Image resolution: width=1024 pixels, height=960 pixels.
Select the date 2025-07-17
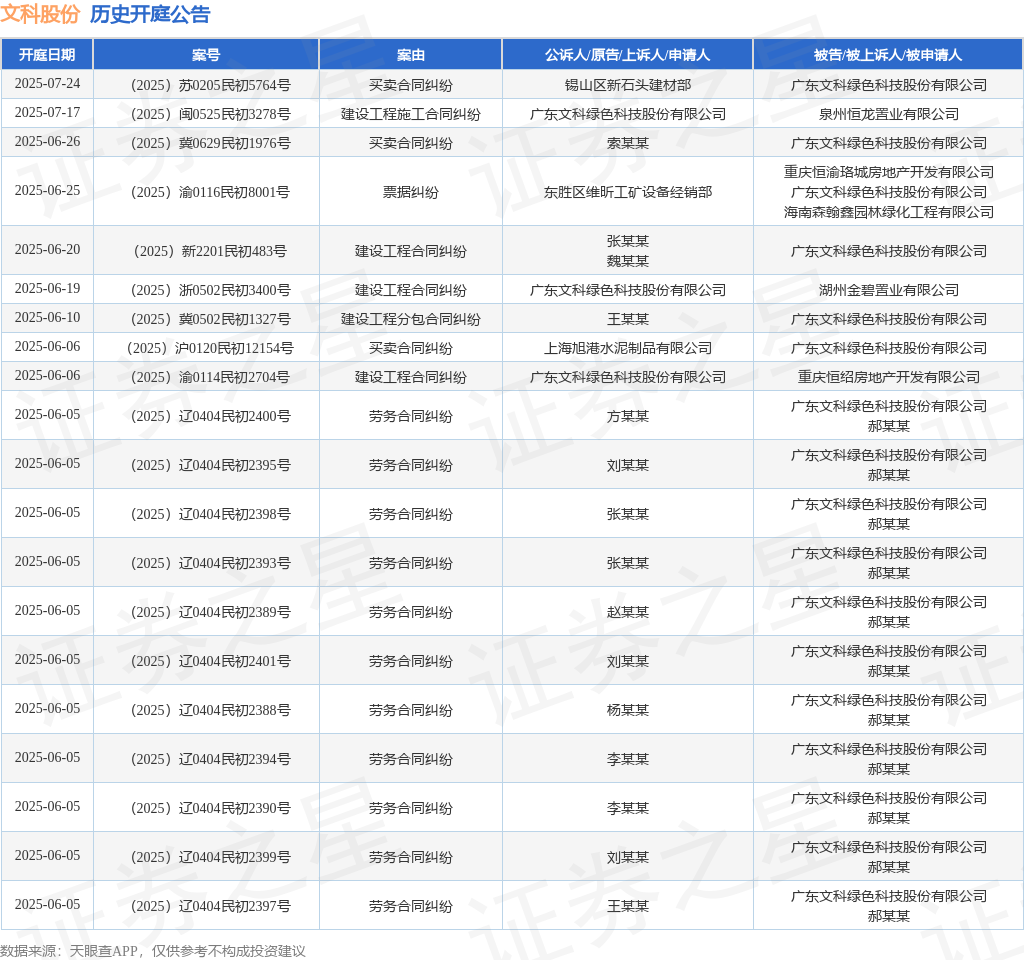click(47, 112)
